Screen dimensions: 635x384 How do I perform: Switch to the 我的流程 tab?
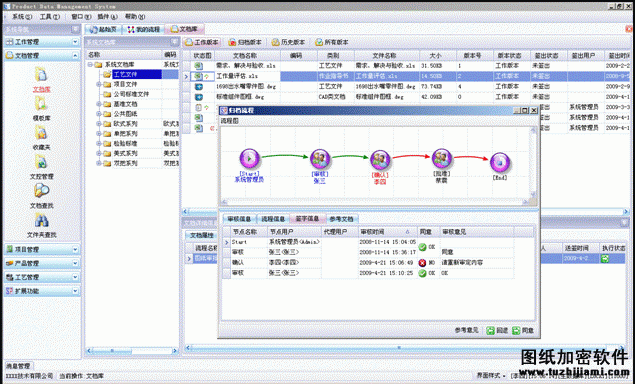click(144, 30)
